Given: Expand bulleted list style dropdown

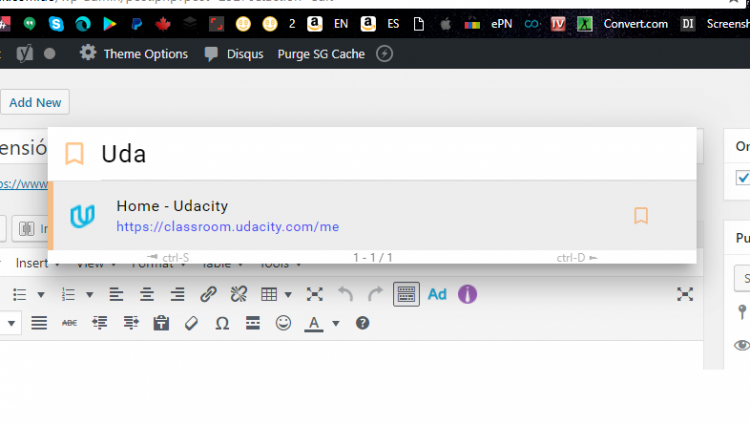Looking at the screenshot, I should pos(41,294).
